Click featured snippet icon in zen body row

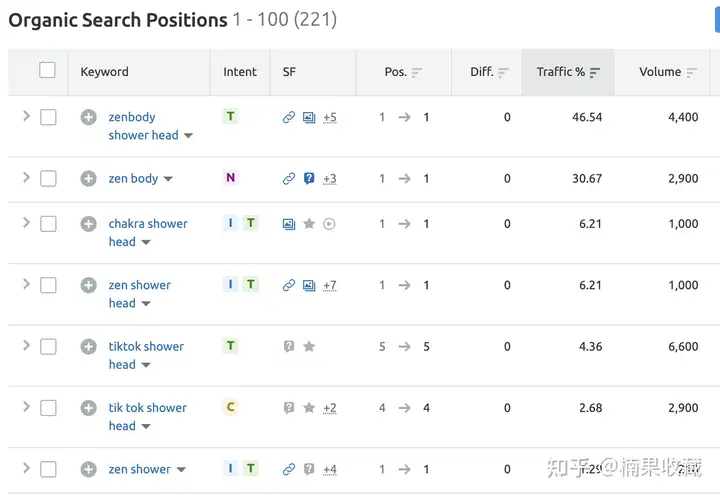tap(309, 178)
